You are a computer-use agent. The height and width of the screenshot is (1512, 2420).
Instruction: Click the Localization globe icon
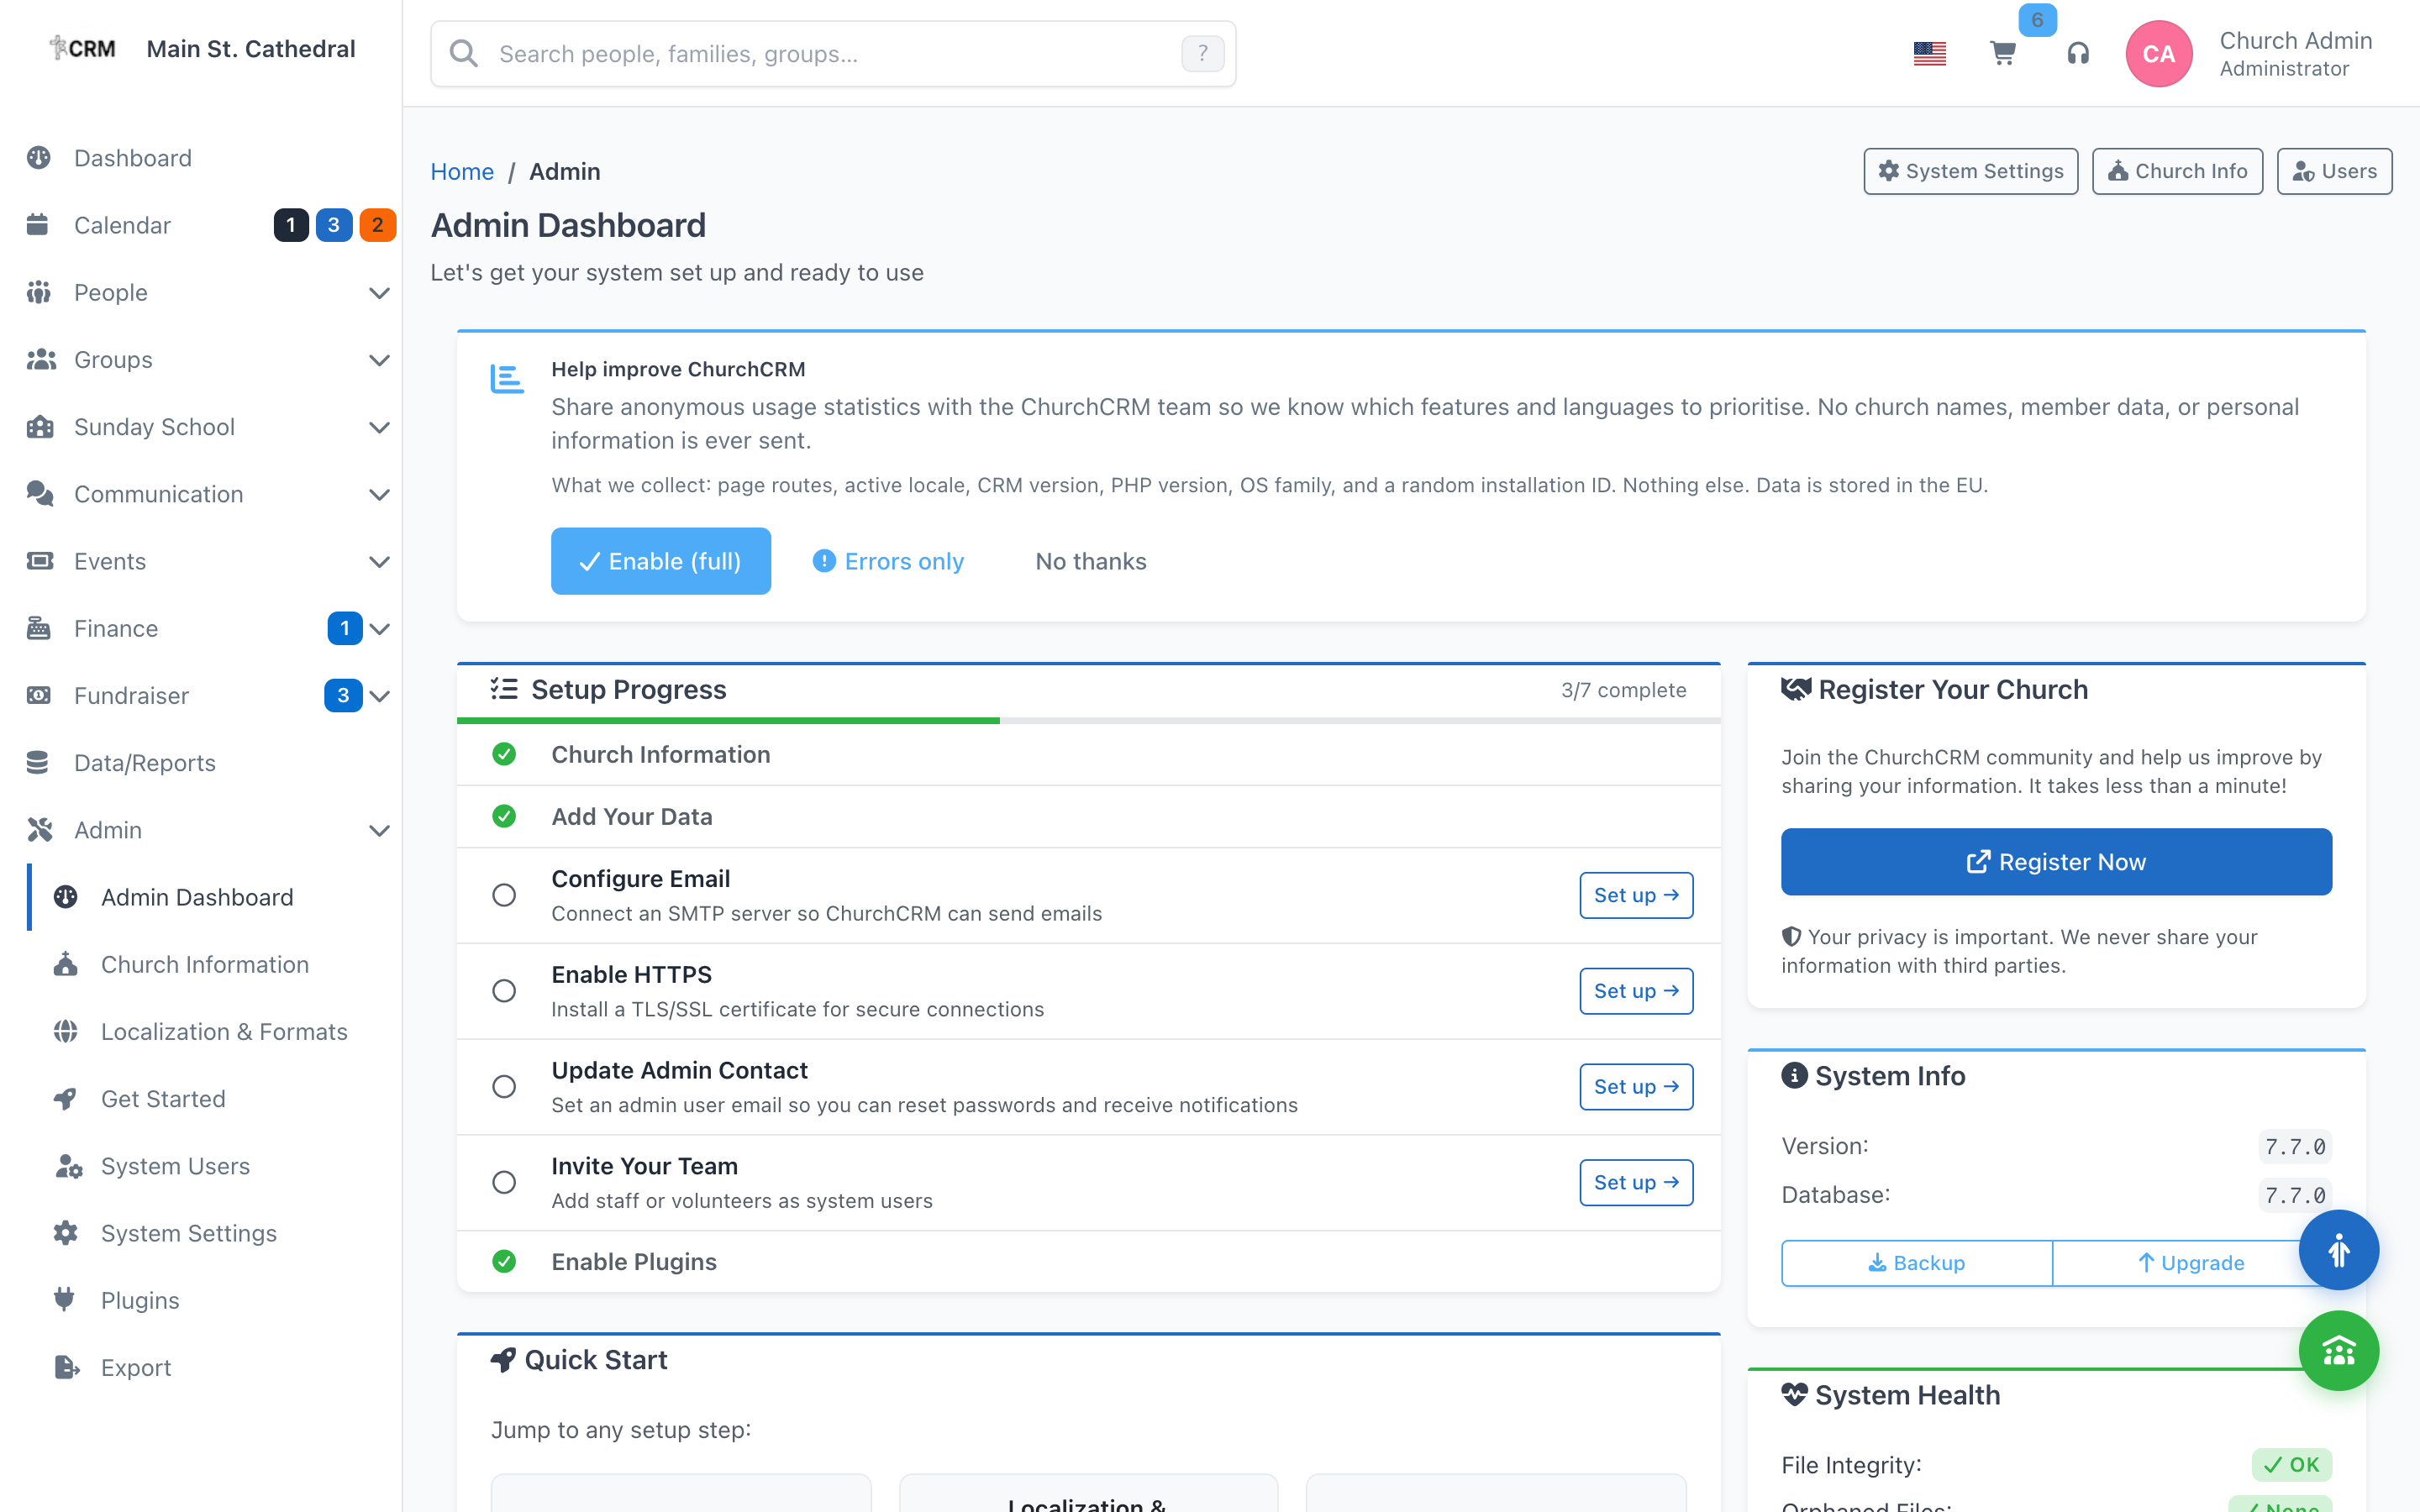tap(66, 1031)
